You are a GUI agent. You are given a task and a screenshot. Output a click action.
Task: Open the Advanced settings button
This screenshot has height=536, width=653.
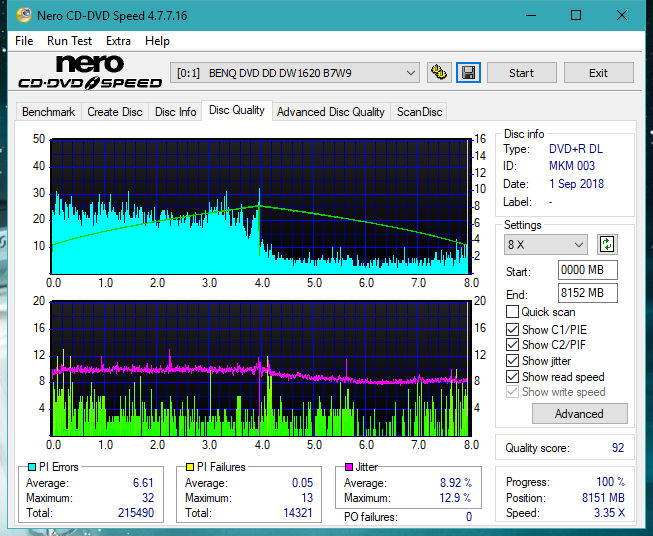pyautogui.click(x=579, y=414)
